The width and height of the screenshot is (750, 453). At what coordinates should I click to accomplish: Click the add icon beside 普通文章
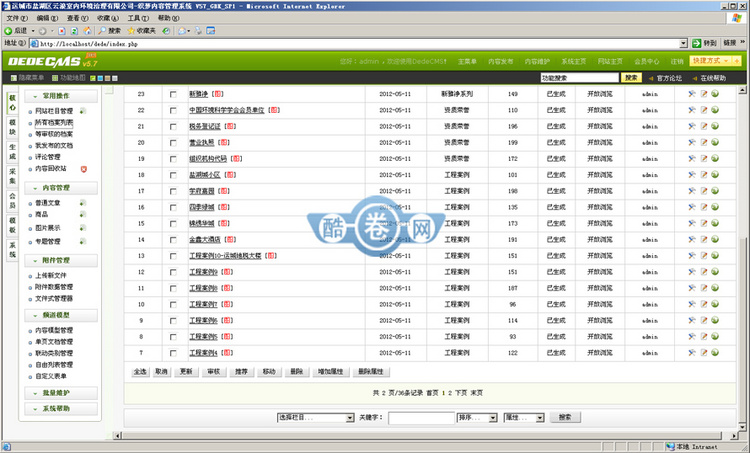(x=83, y=203)
